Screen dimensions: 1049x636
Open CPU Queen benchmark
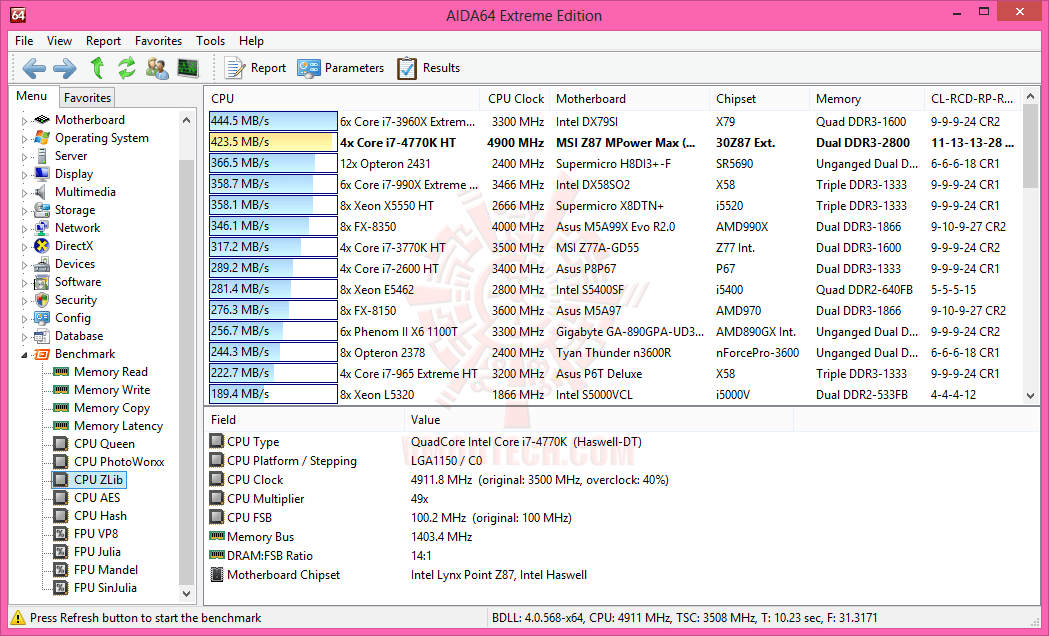click(104, 444)
